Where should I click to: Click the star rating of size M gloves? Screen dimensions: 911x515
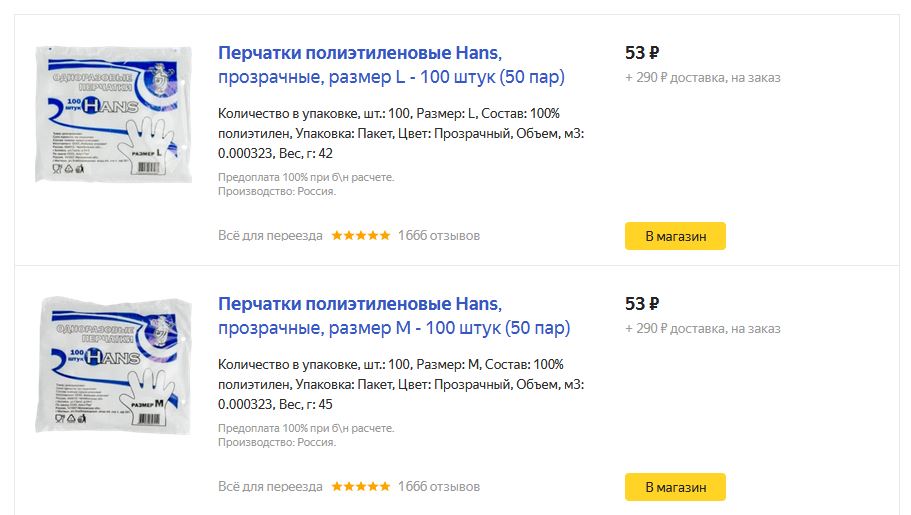361,487
